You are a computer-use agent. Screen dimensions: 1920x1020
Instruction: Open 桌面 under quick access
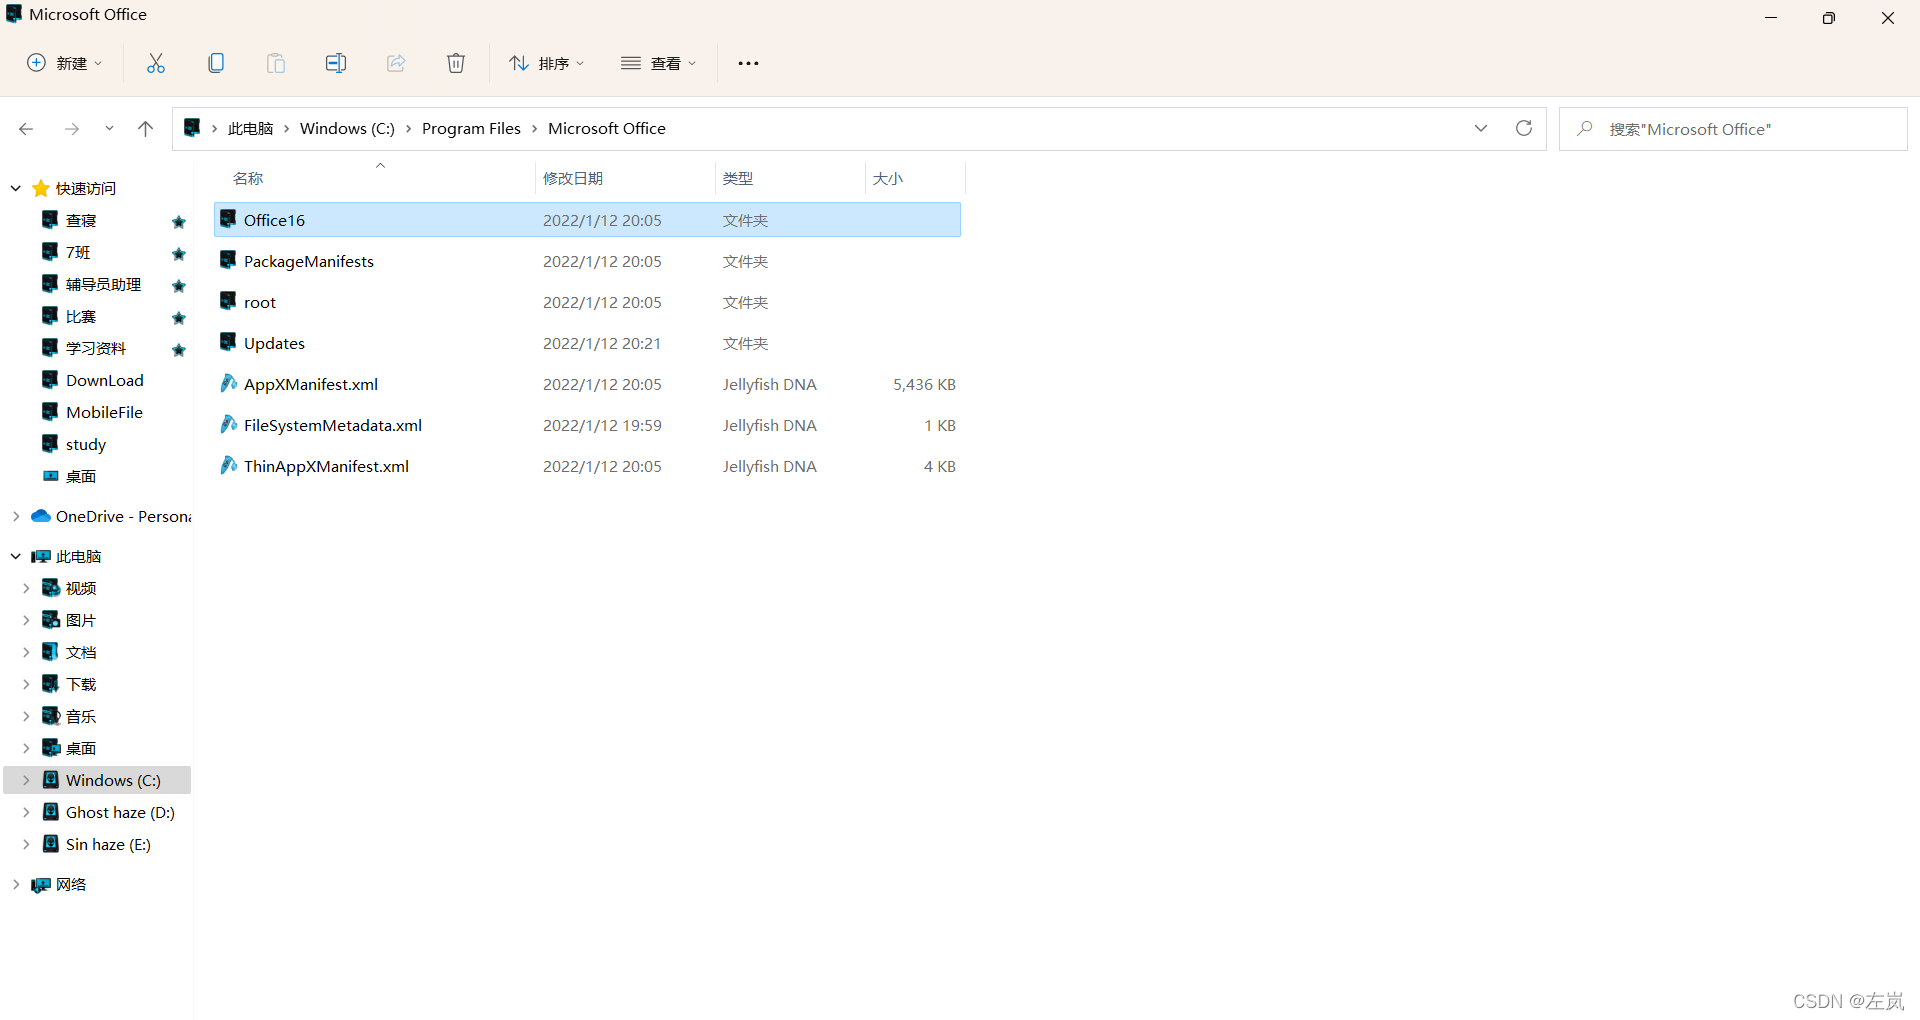tap(81, 476)
